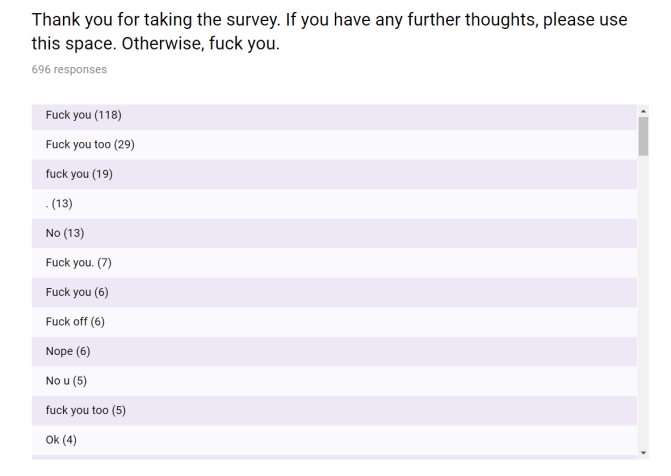Screen dimensions: 671x476
Task: Click the "696 responses" count text
Action: pos(69,70)
